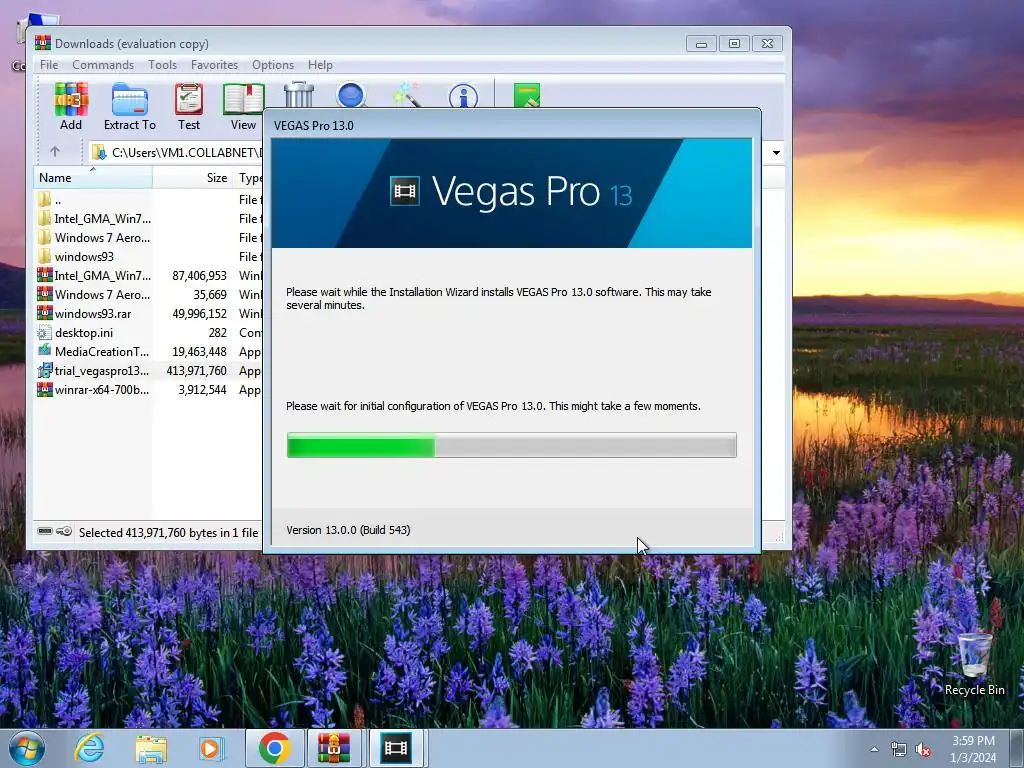Image resolution: width=1024 pixels, height=768 pixels.
Task: Click the Delete trash can toolbar icon
Action: point(299,95)
